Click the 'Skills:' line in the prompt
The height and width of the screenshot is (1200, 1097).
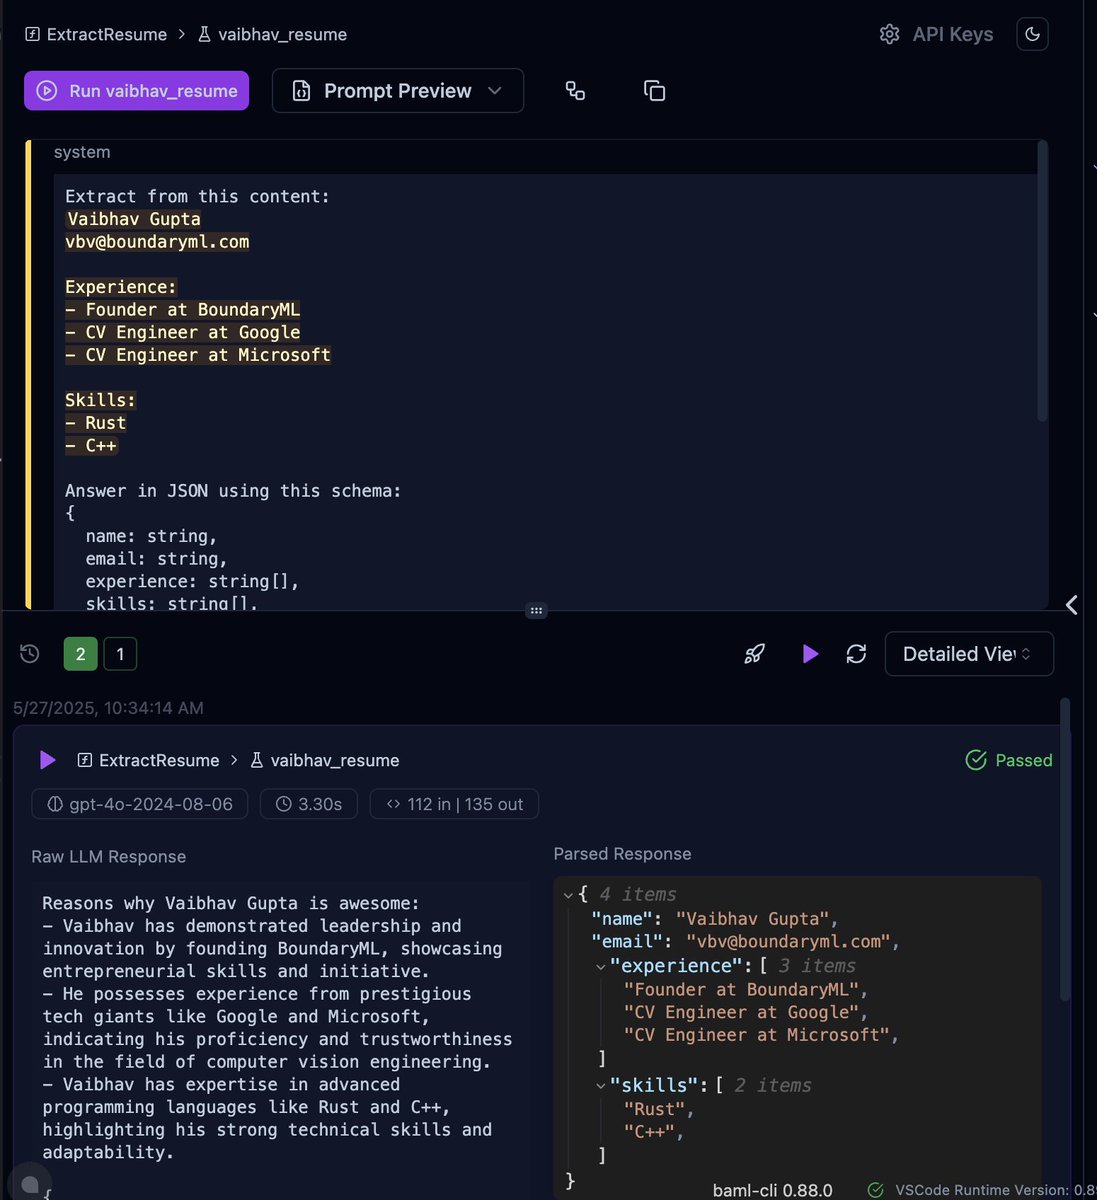coord(100,400)
